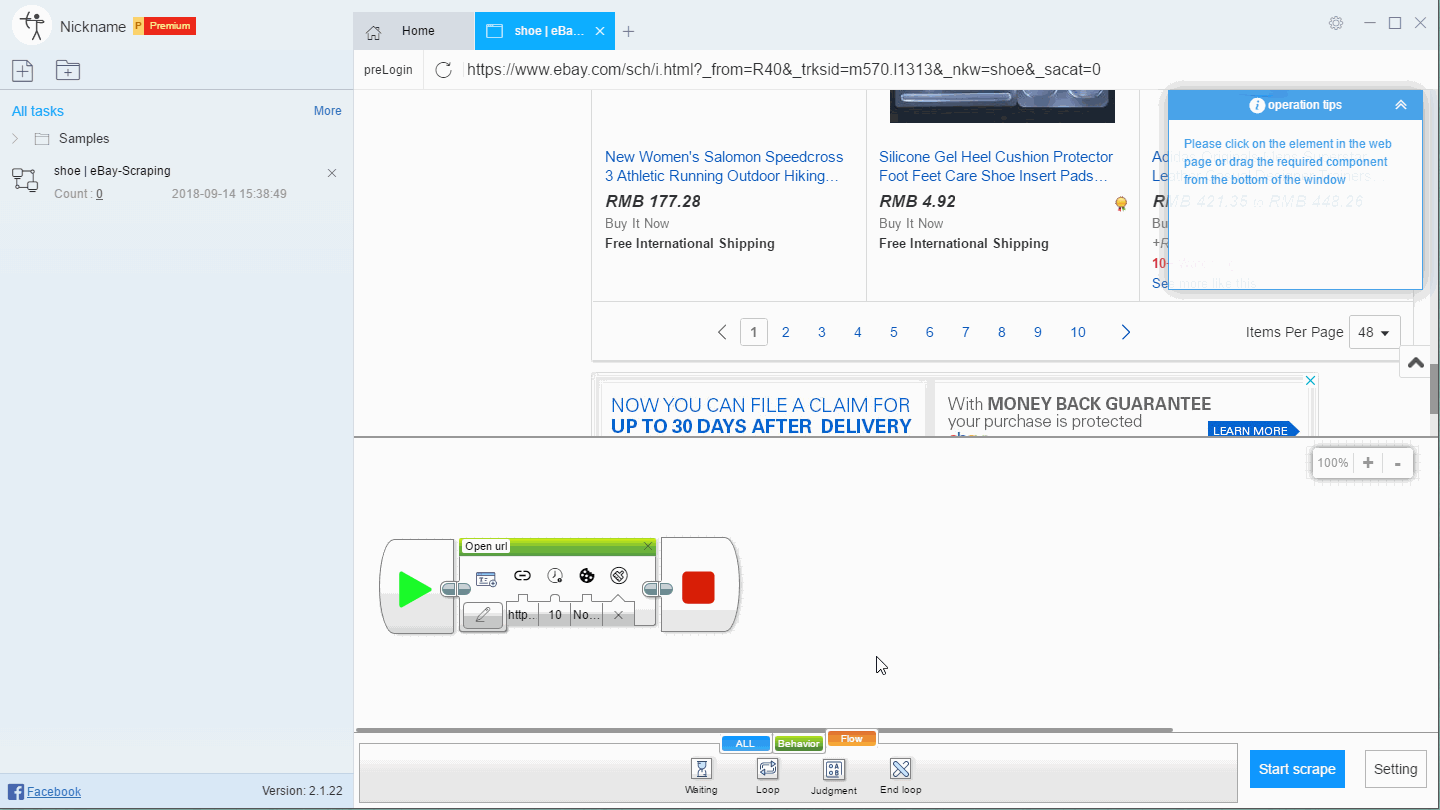
Task: Click the scroll-to-top arrow button
Action: pyautogui.click(x=1416, y=363)
